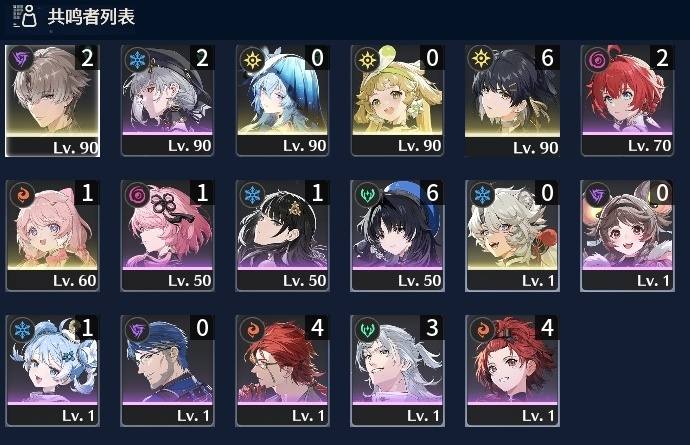Screen dimensions: 690x445
Task: Click the ice element icon on the silver-haired hat character
Action: click(x=137, y=59)
